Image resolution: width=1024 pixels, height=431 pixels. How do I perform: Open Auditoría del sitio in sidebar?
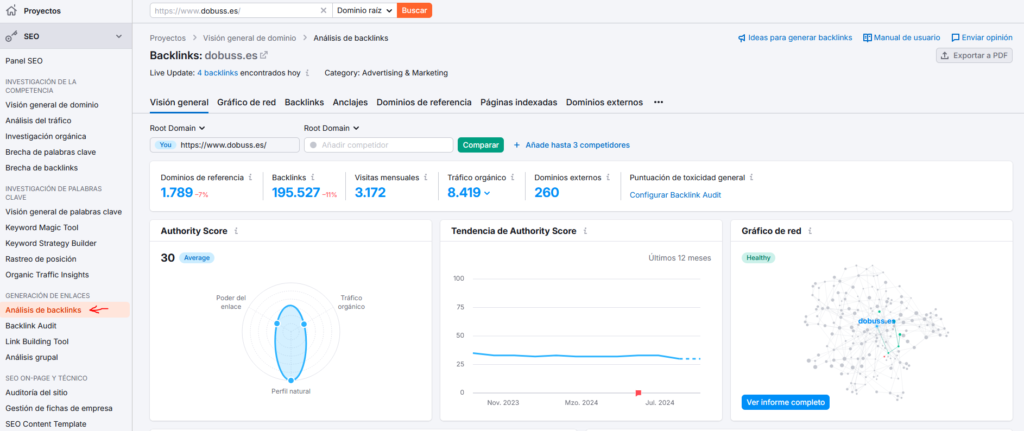[x=37, y=392]
